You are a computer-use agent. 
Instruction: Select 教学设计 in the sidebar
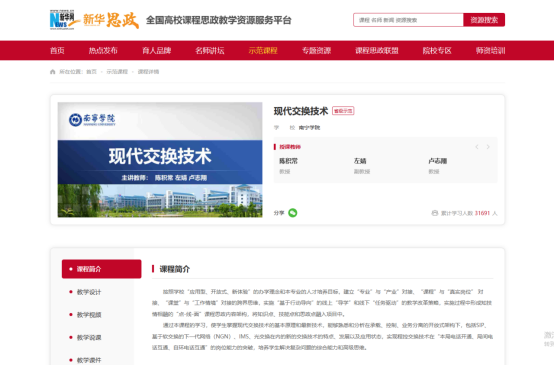[89, 292]
